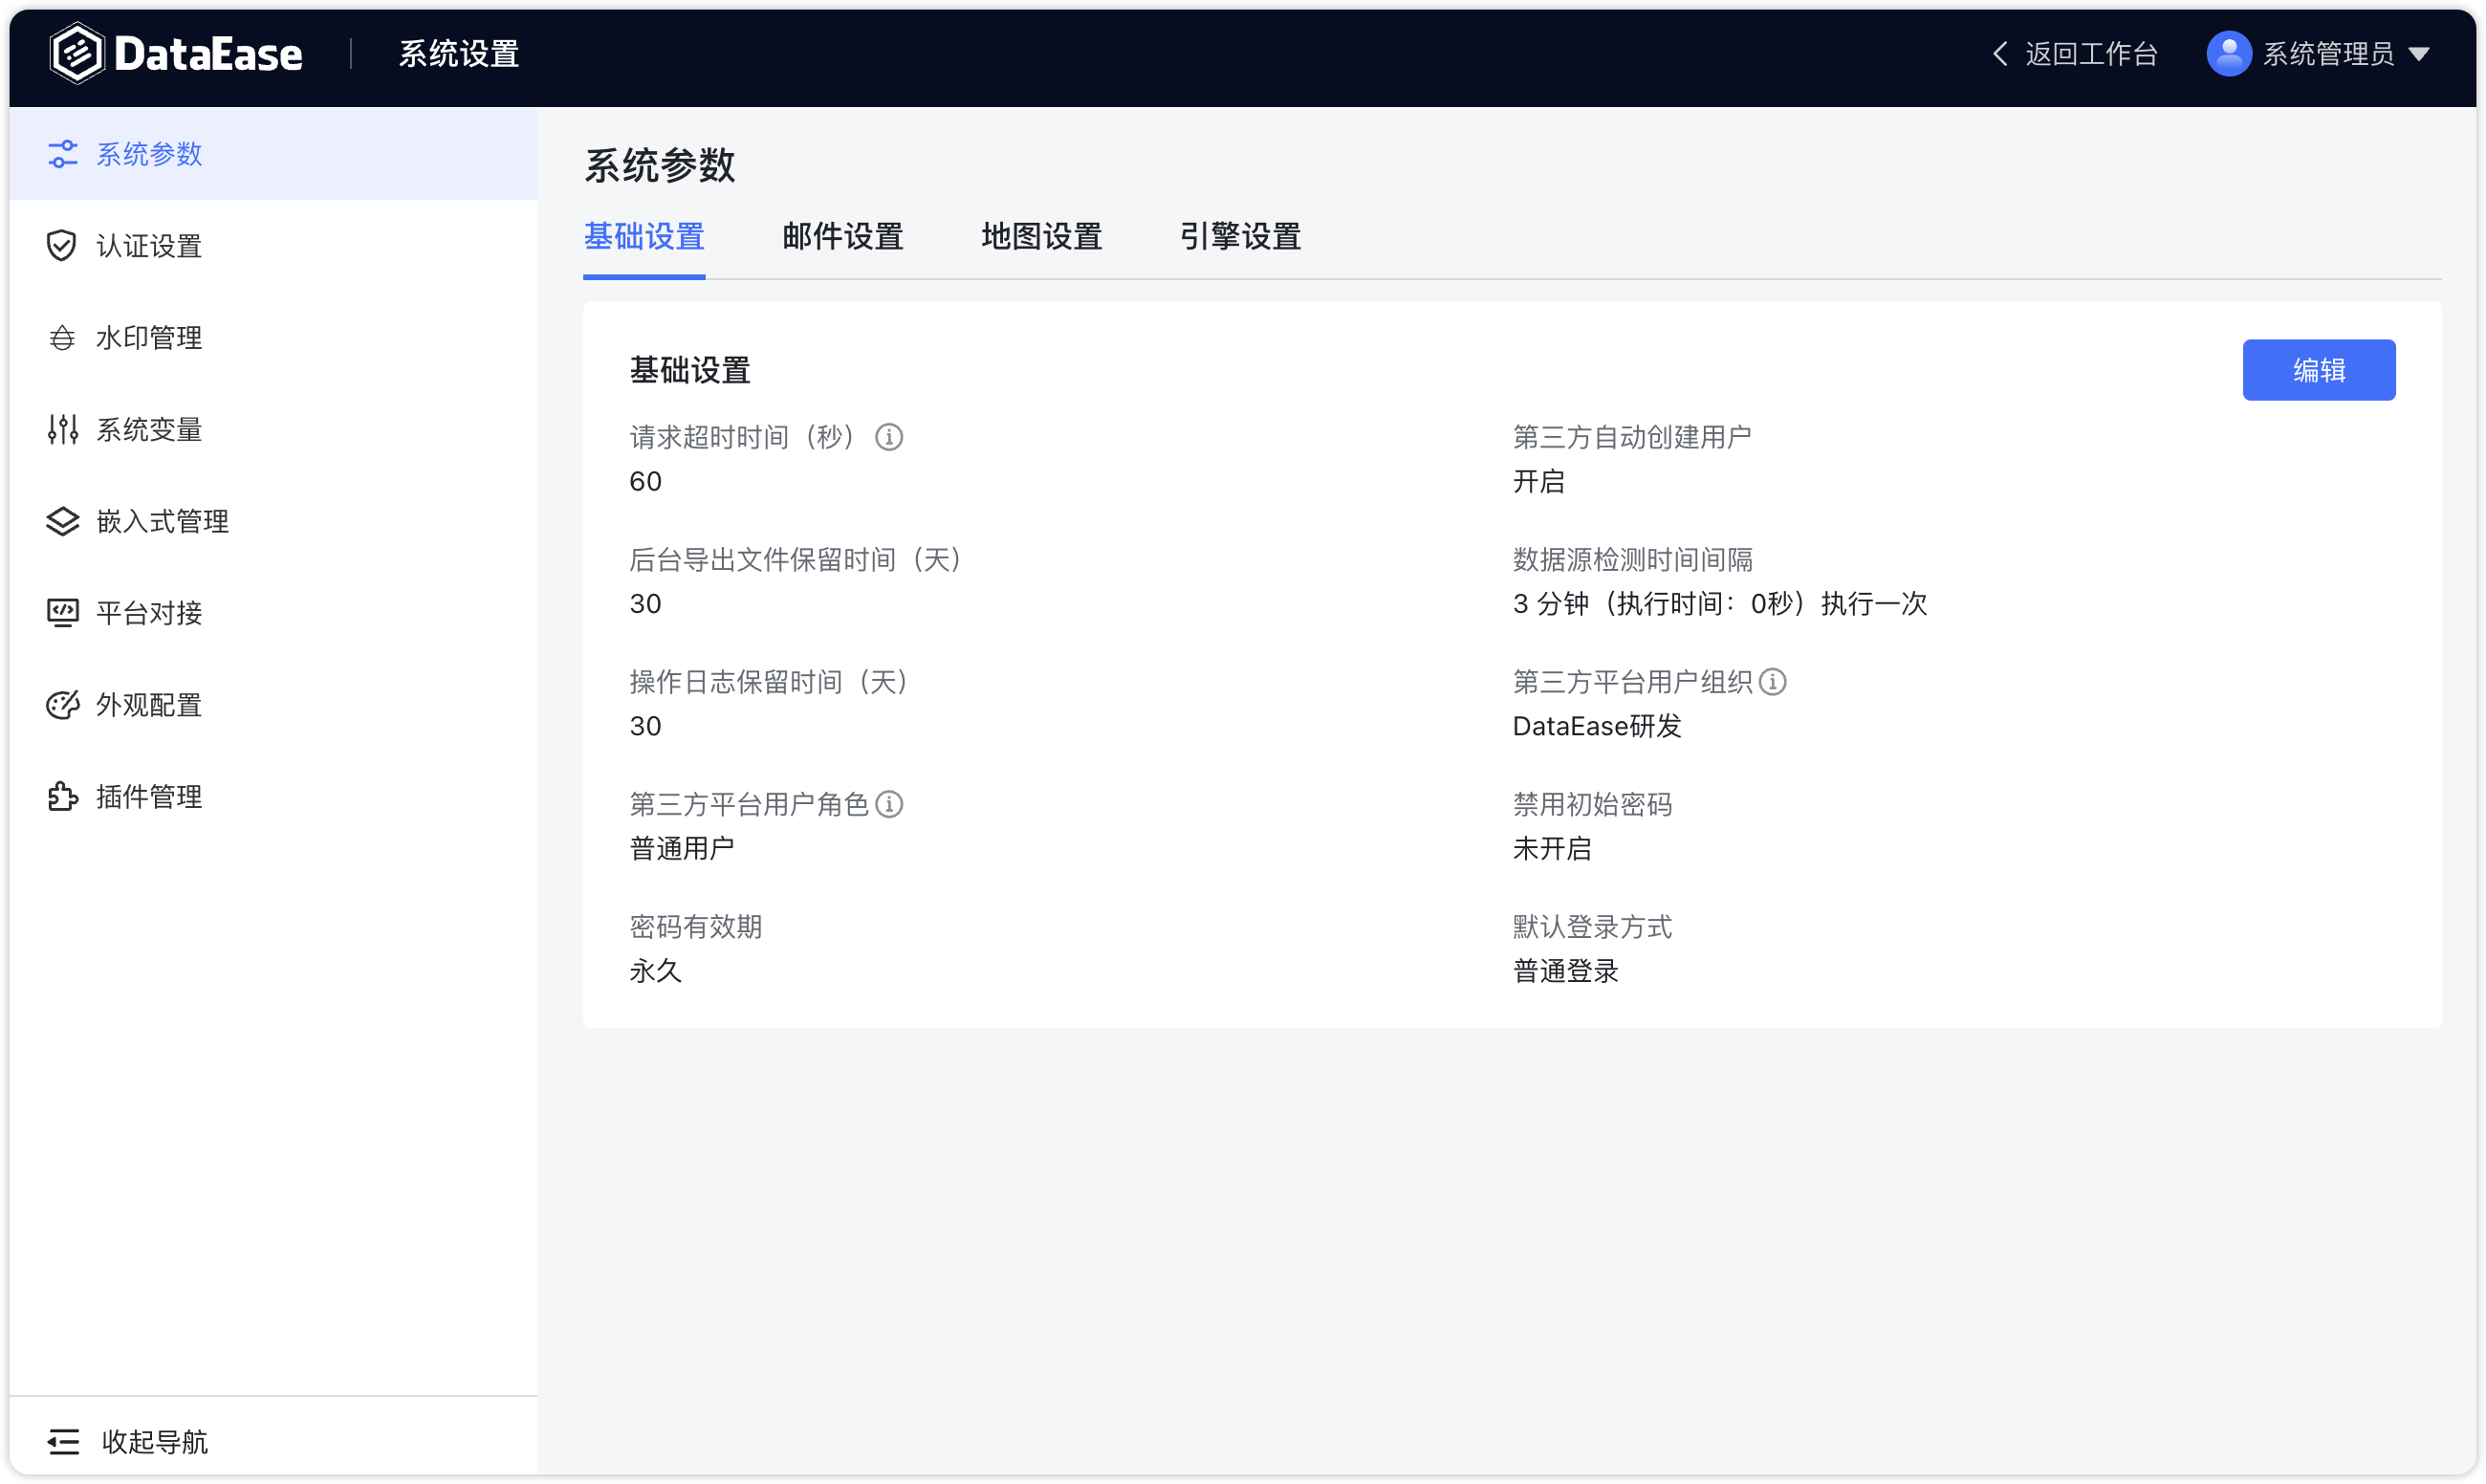Click the 水印管理 stamp icon
Screen dimensions: 2486x1484
[62, 338]
